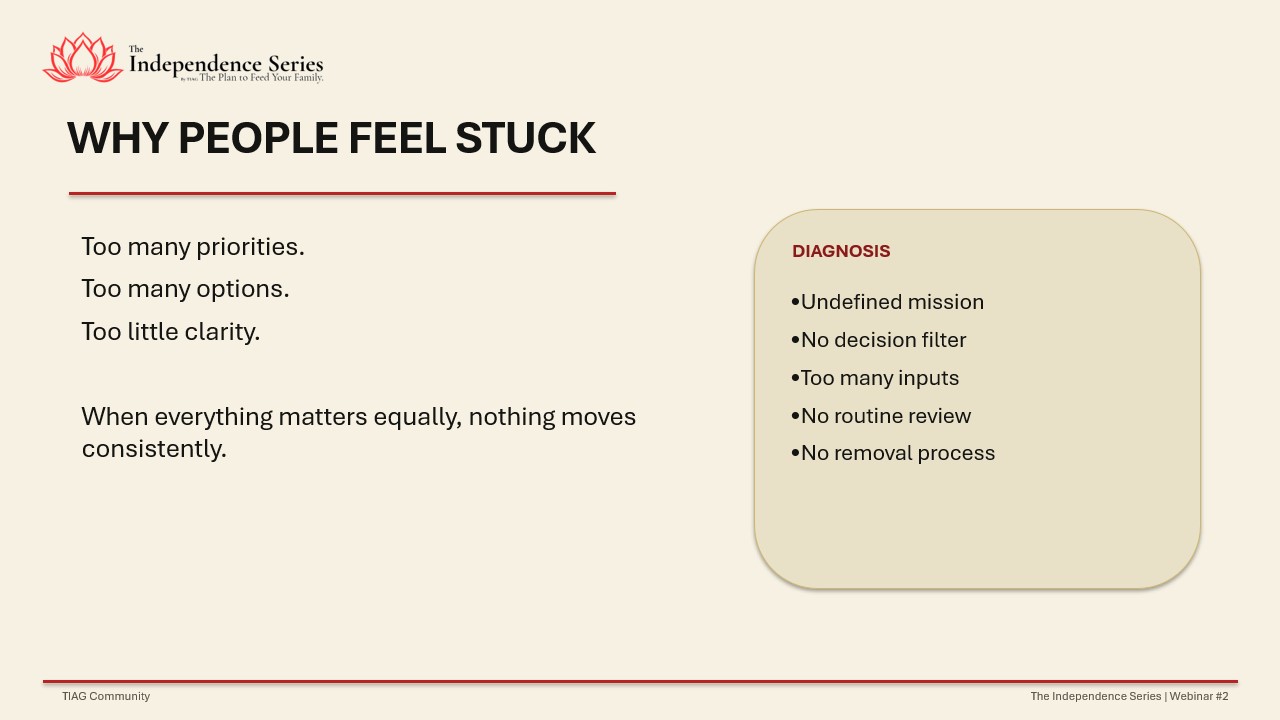Select the 'Too many options.' text line
Viewport: 1280px width, 720px height.
(185, 289)
